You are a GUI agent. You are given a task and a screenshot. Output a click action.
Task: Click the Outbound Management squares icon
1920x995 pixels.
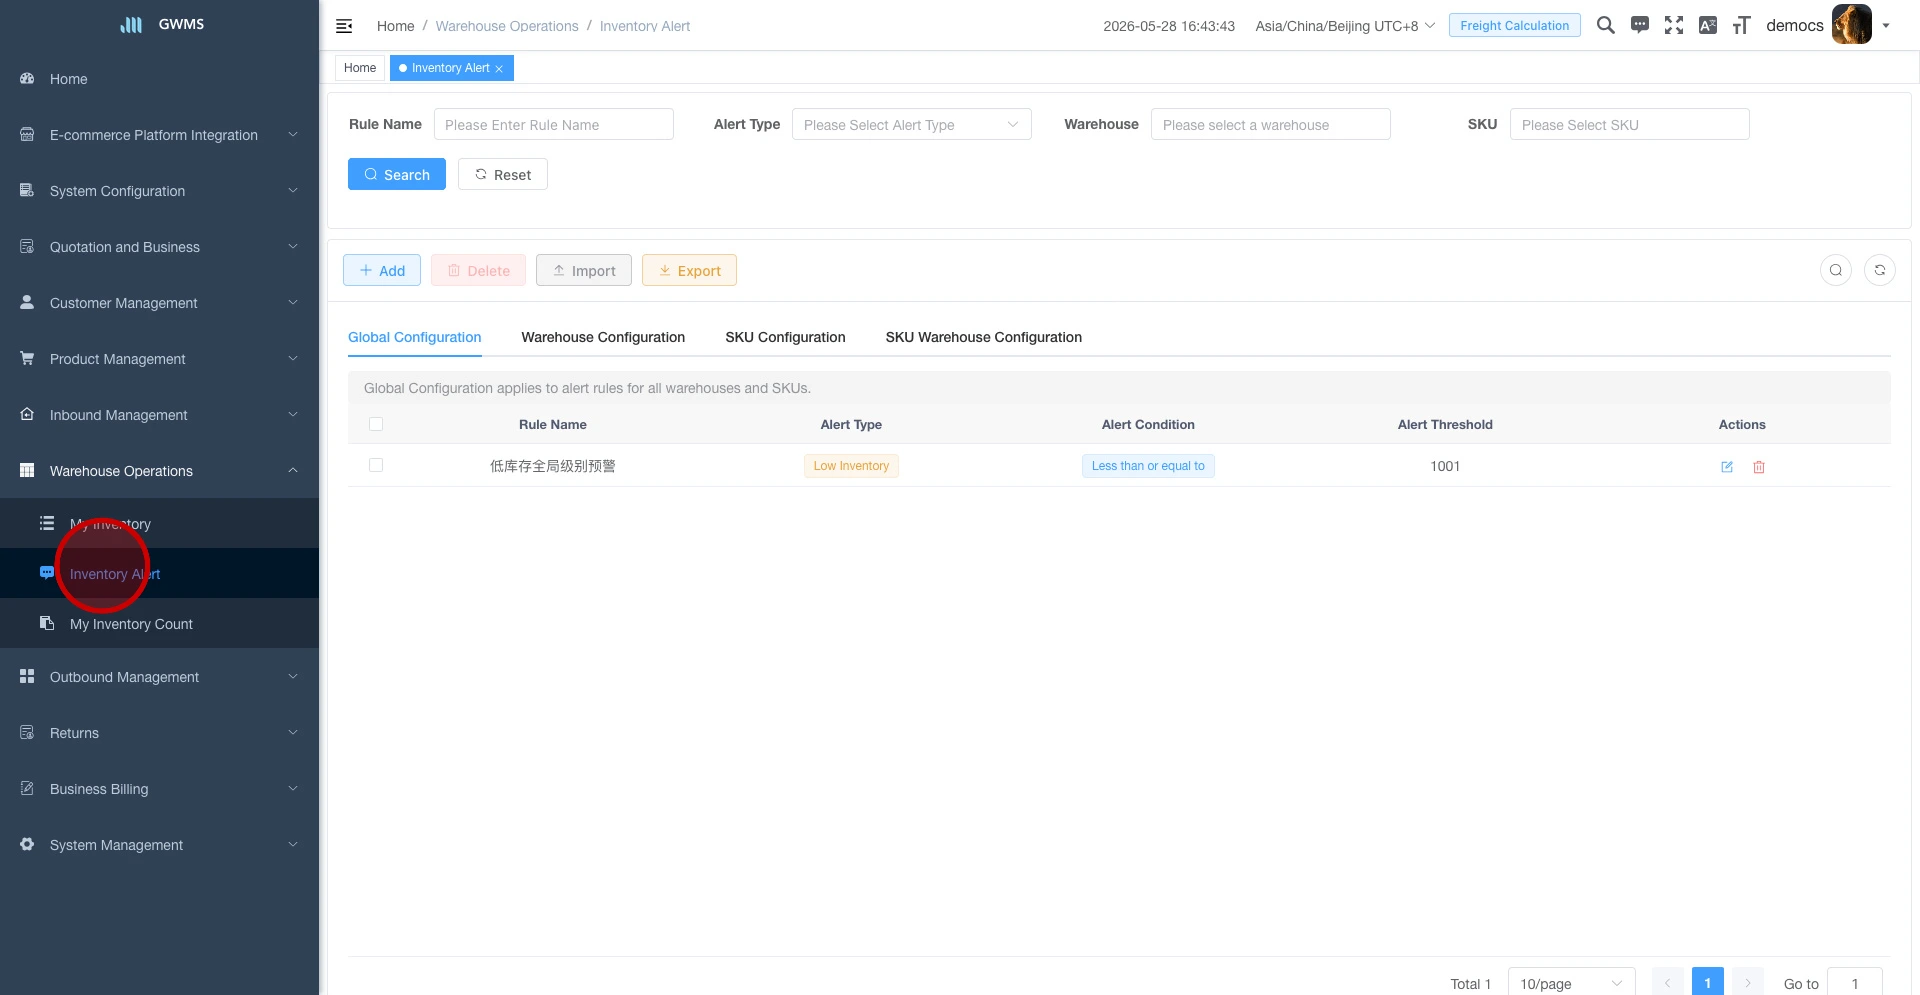tap(27, 676)
